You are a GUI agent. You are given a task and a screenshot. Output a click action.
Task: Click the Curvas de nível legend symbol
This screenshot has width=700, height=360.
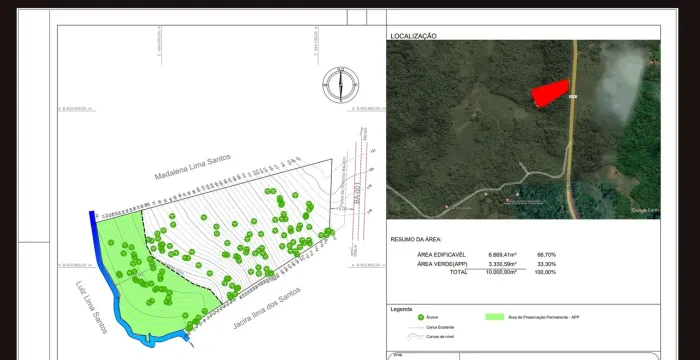point(416,336)
